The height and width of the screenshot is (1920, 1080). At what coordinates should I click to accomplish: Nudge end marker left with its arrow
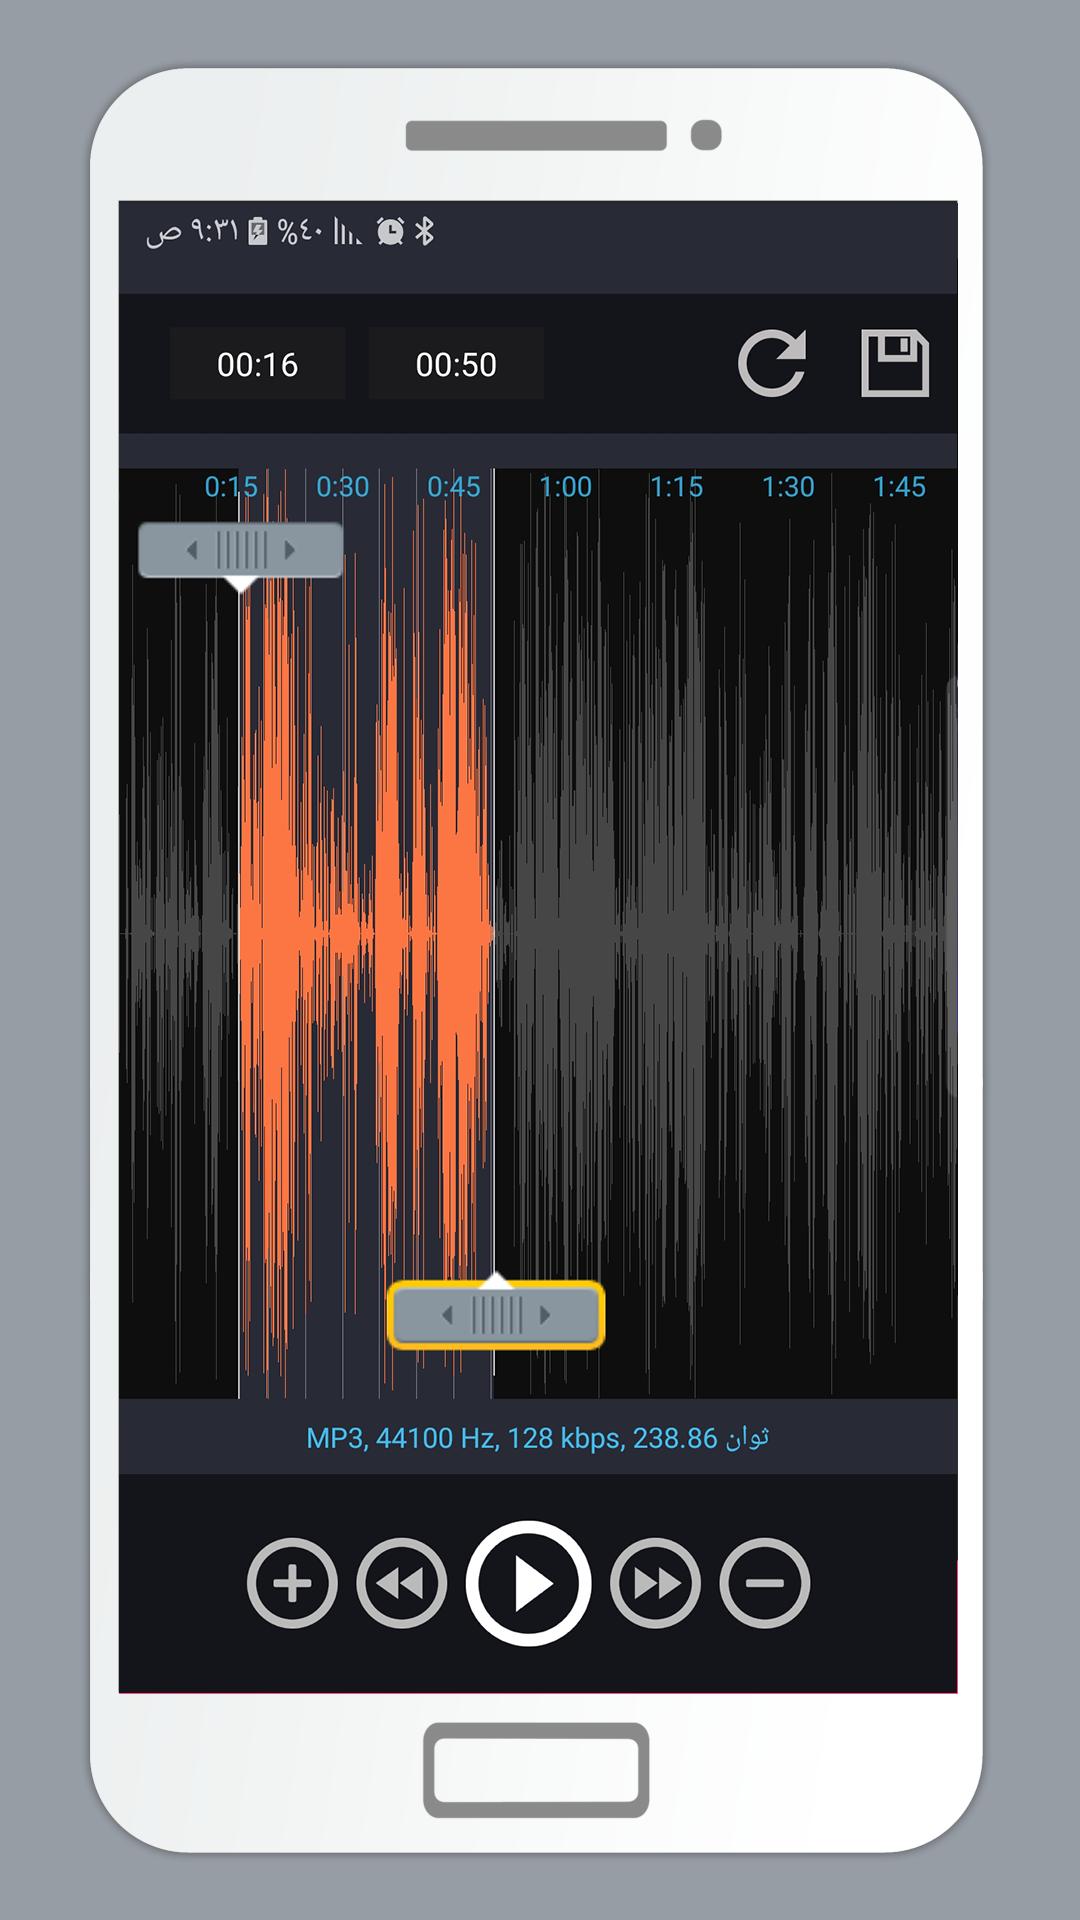pyautogui.click(x=447, y=1315)
